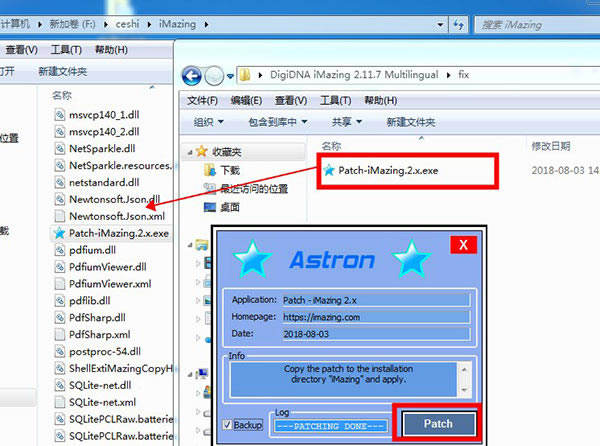Click the right star in Astron header

click(x=412, y=260)
